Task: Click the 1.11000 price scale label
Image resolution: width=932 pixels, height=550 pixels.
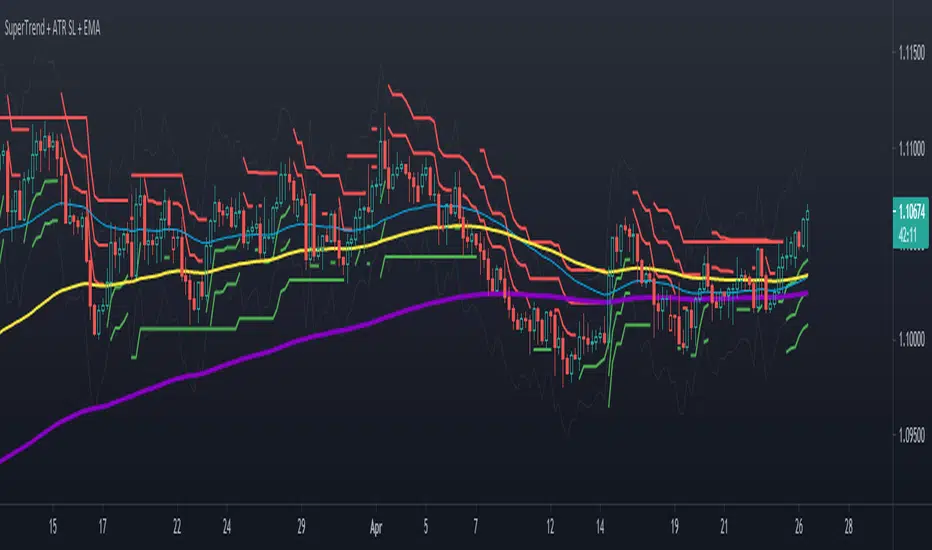Action: [x=911, y=149]
